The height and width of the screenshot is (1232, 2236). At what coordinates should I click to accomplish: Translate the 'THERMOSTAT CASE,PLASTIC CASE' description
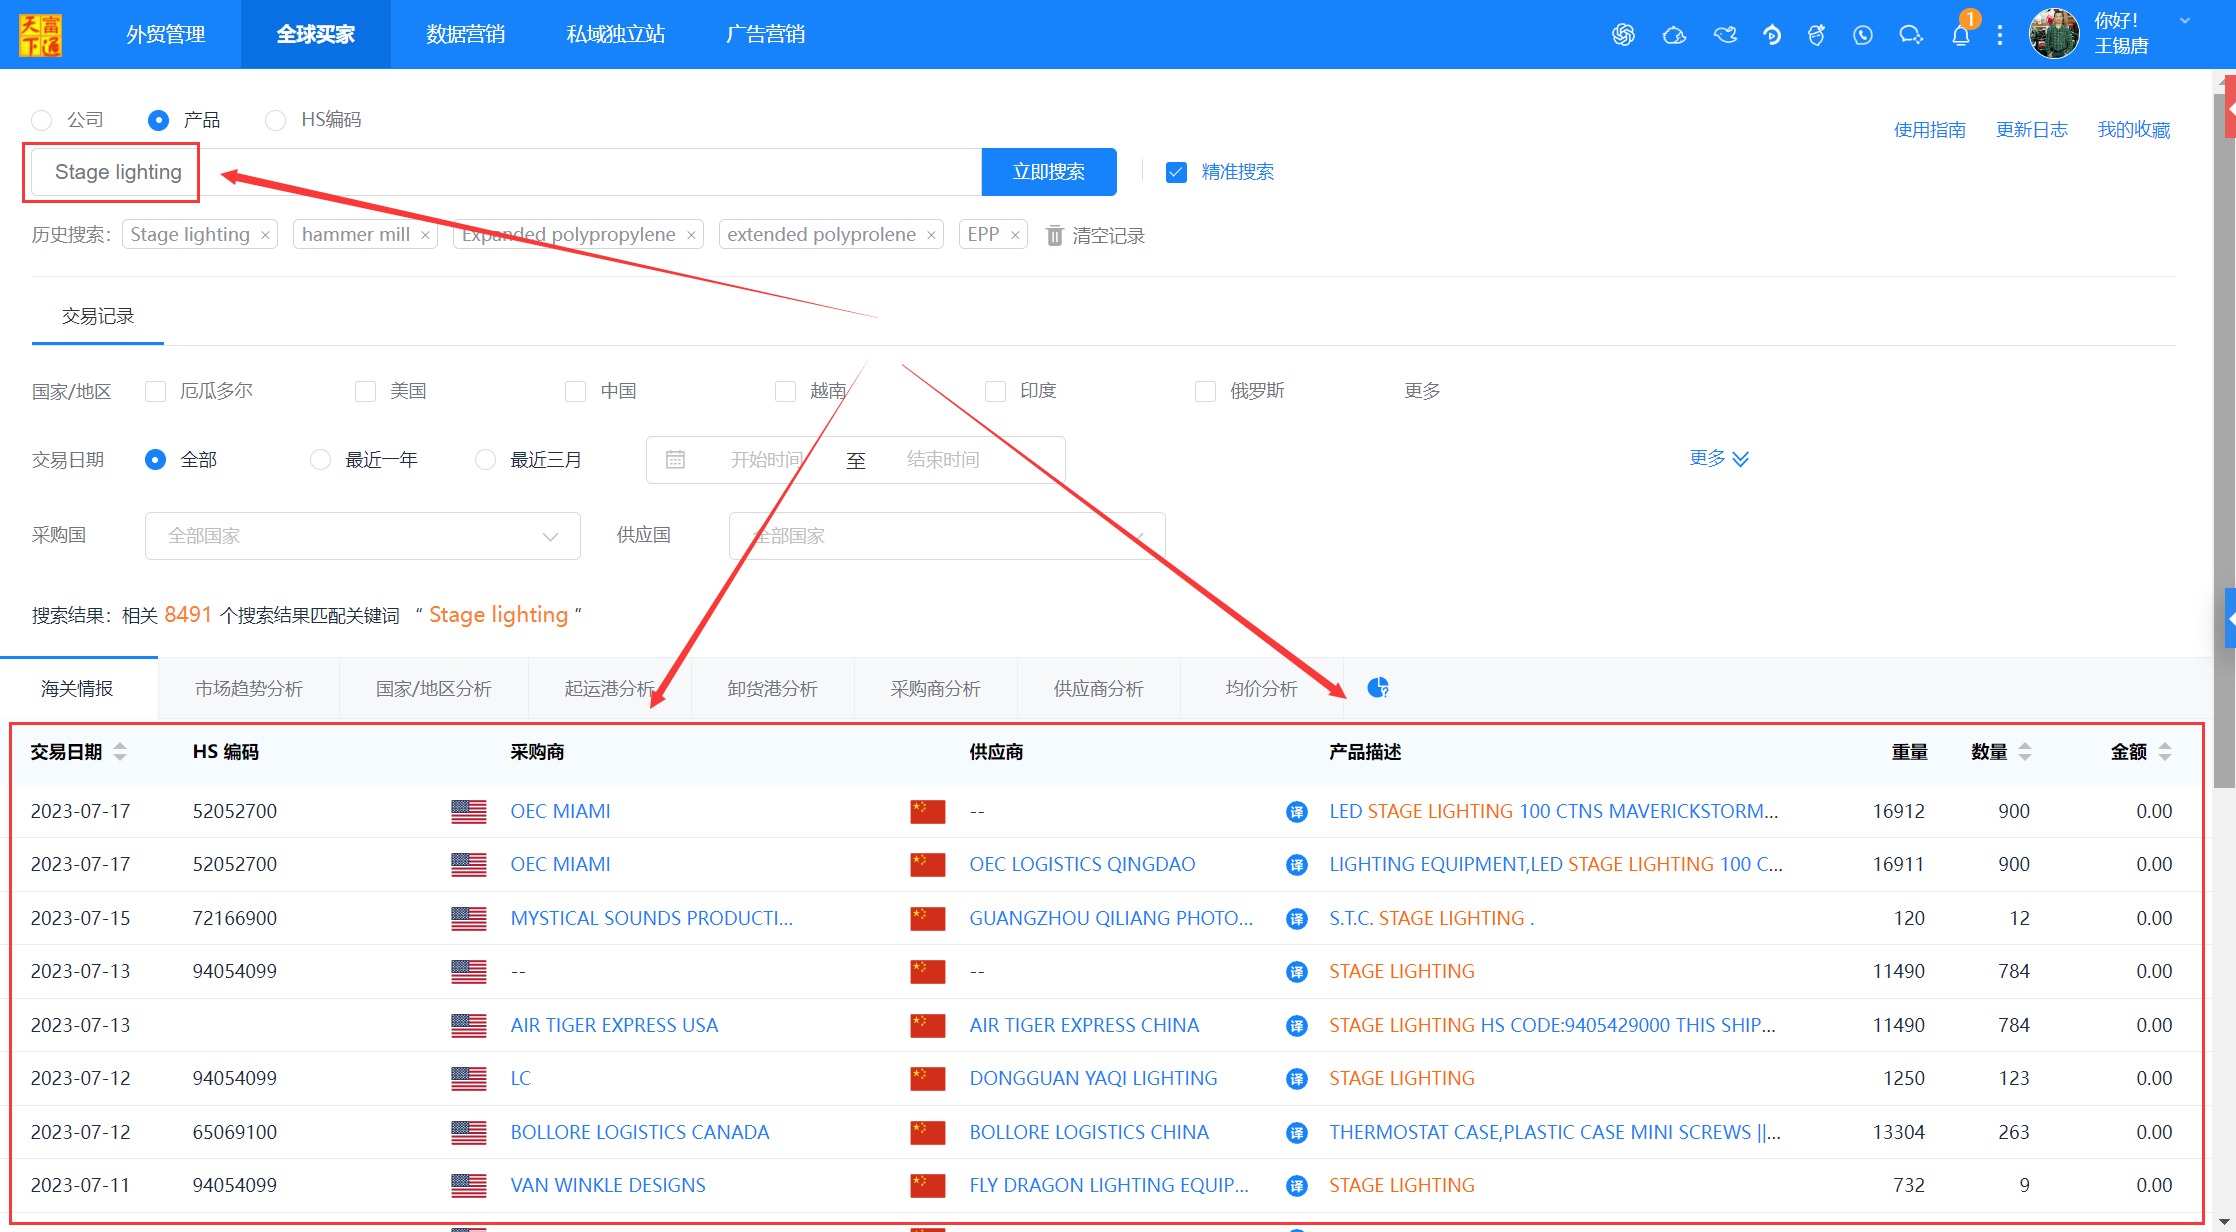point(1297,1132)
